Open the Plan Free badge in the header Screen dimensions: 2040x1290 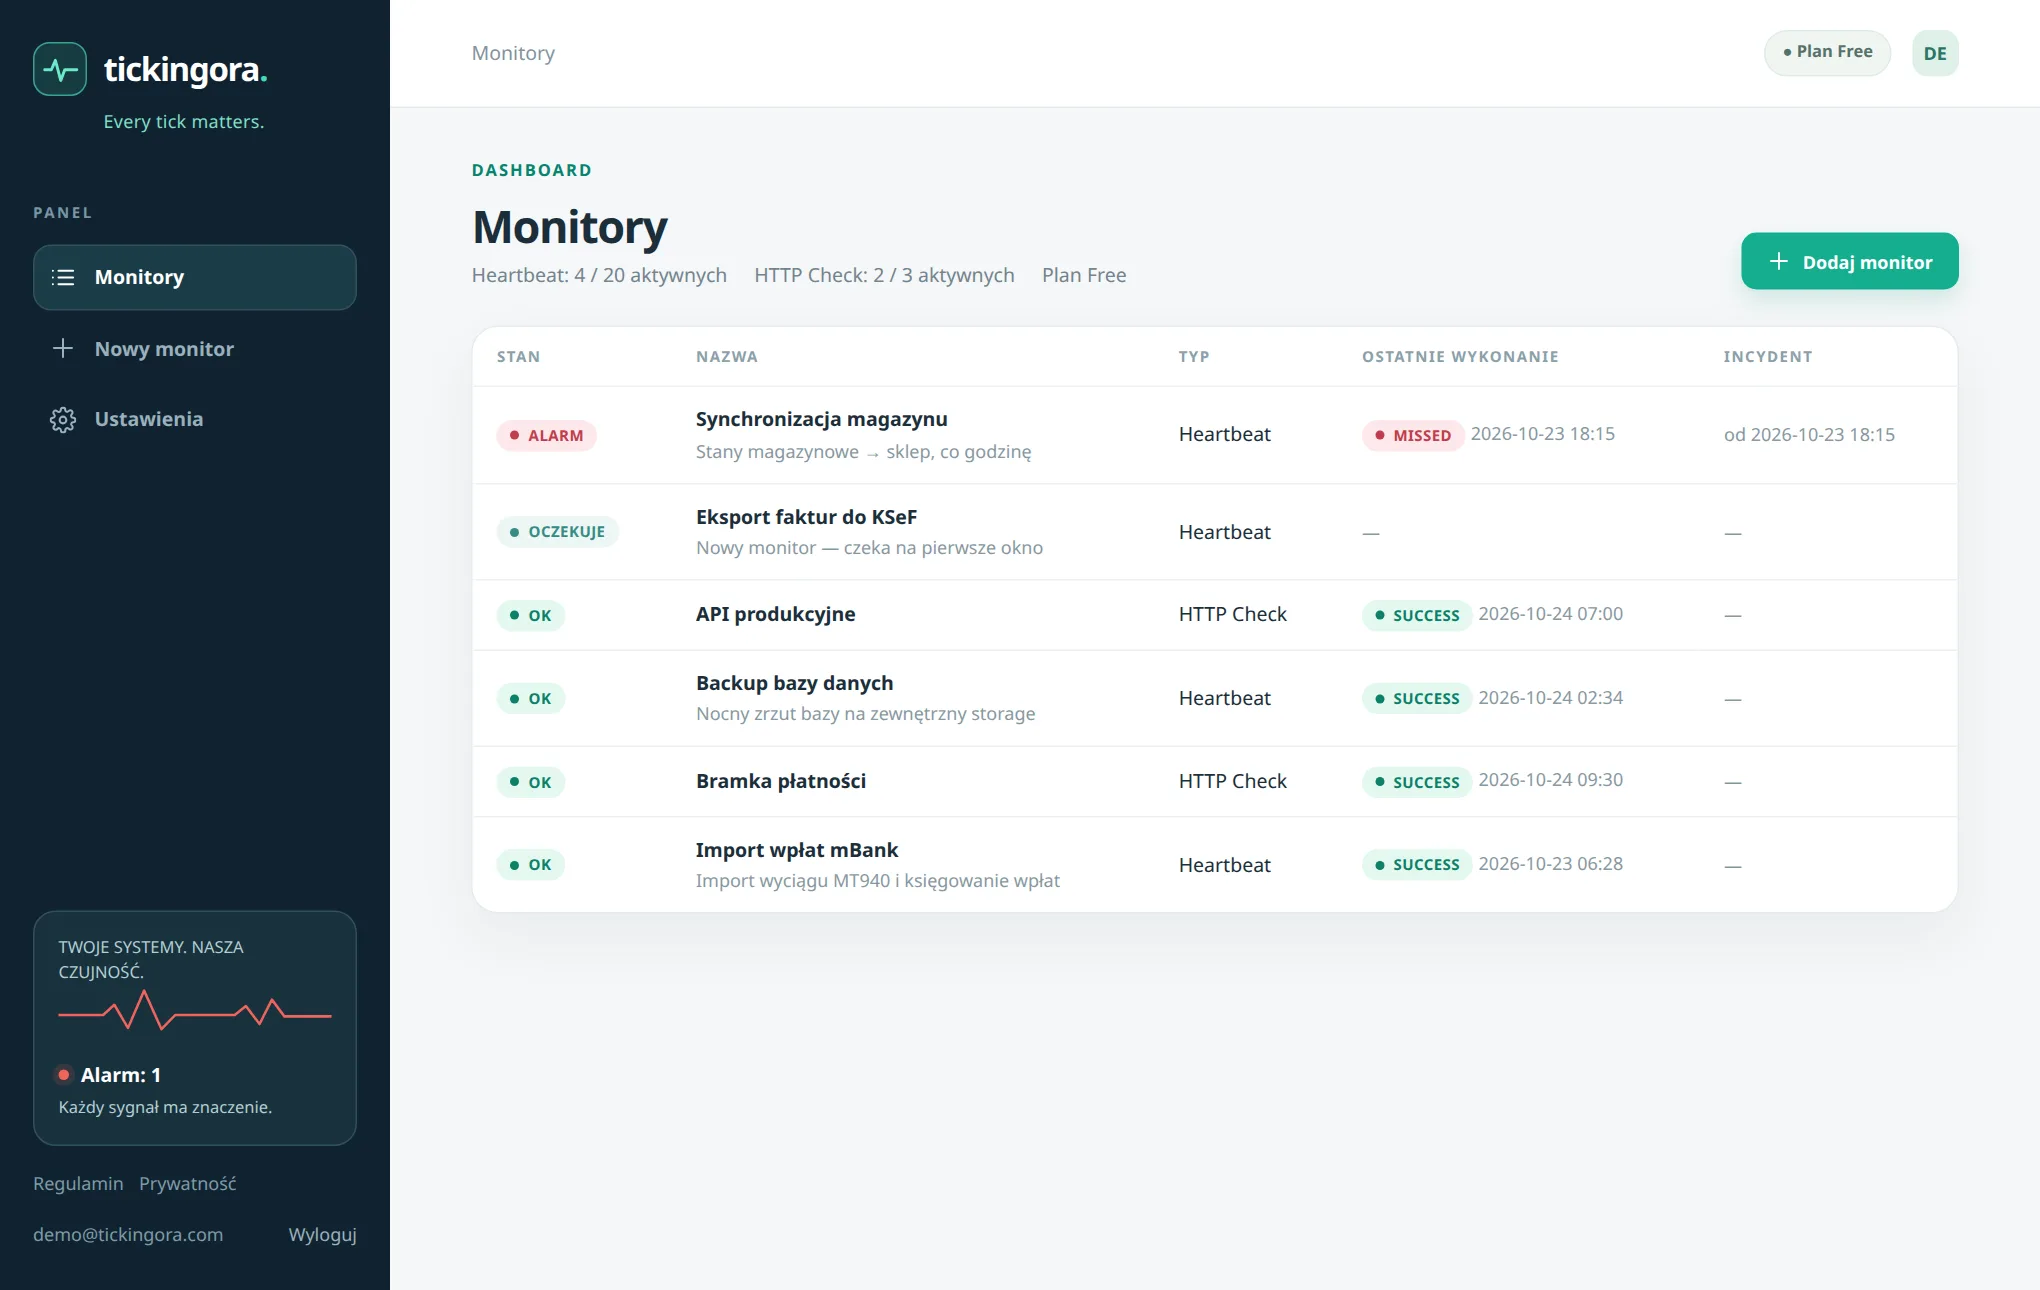pos(1827,52)
